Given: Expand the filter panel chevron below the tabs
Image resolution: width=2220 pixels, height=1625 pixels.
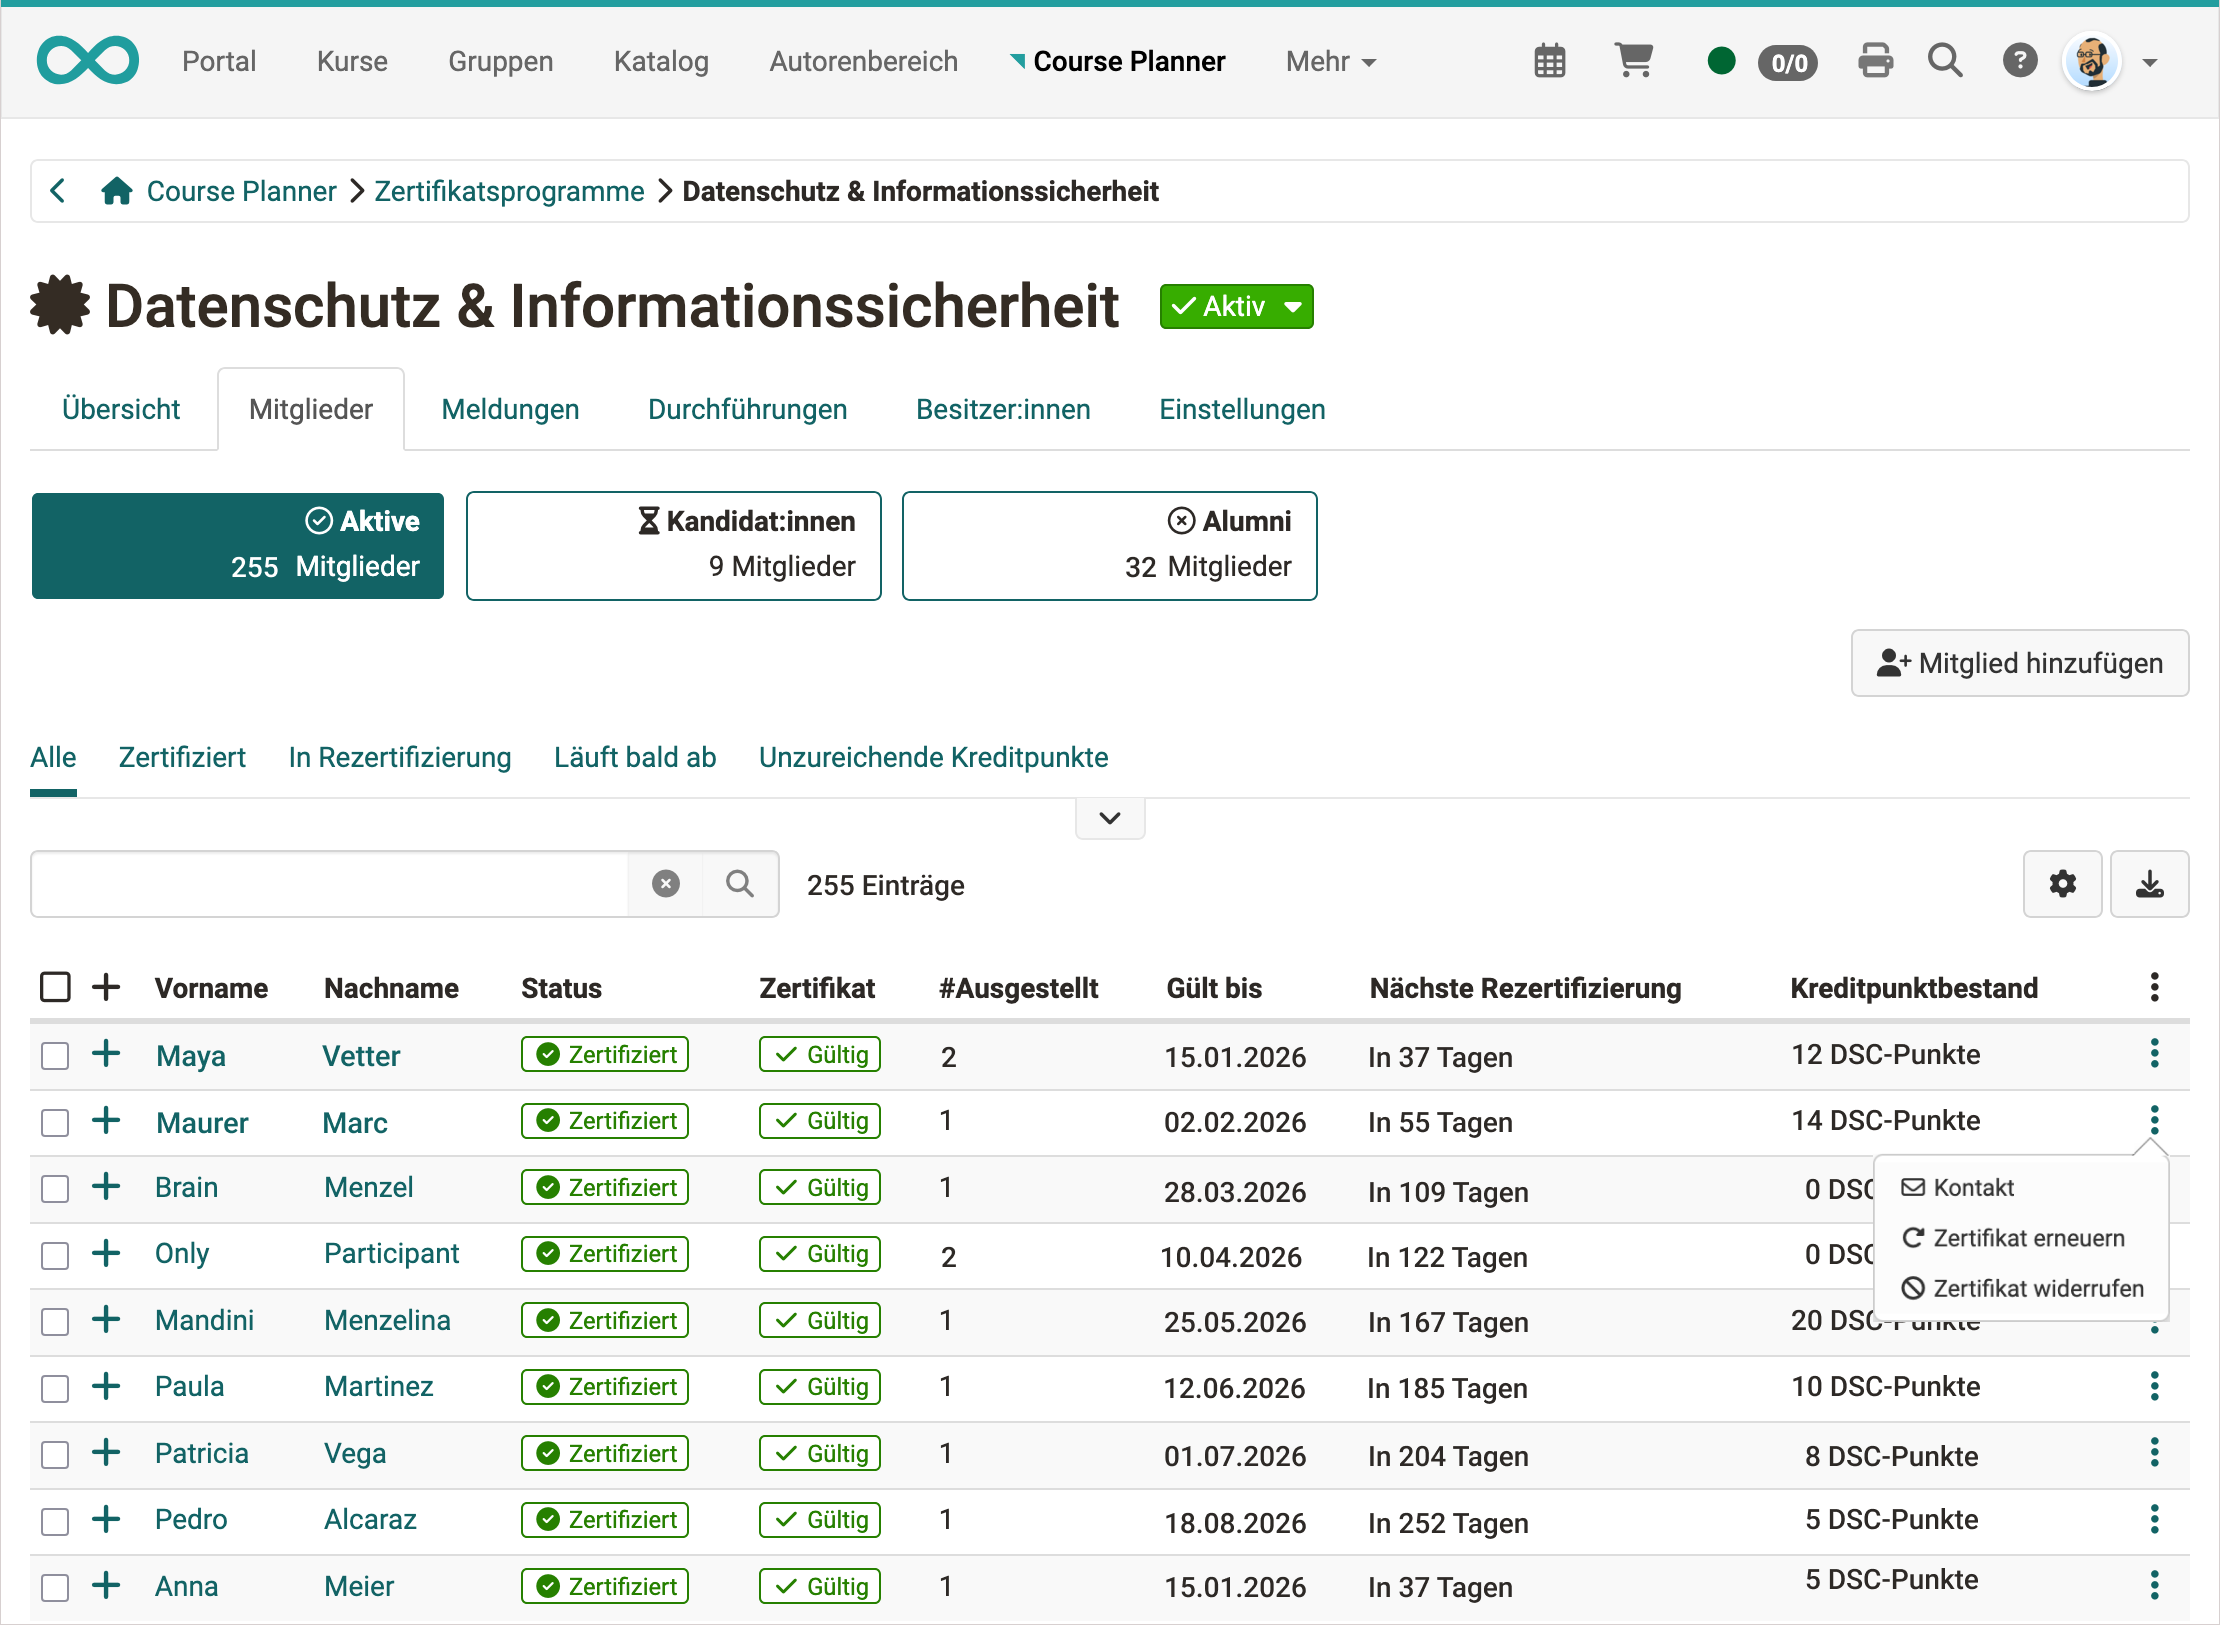Looking at the screenshot, I should coord(1109,817).
